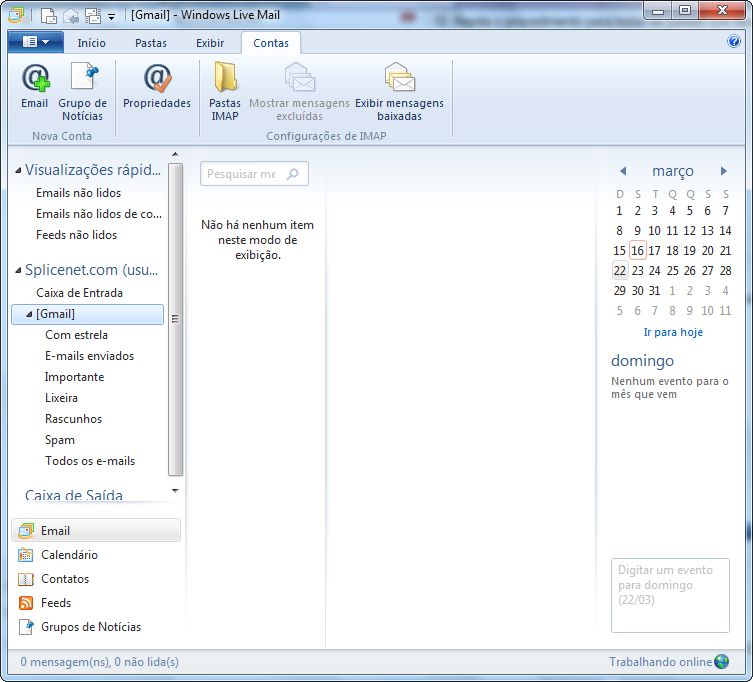Switch to the Pastas tab
The width and height of the screenshot is (753, 682).
coord(151,43)
